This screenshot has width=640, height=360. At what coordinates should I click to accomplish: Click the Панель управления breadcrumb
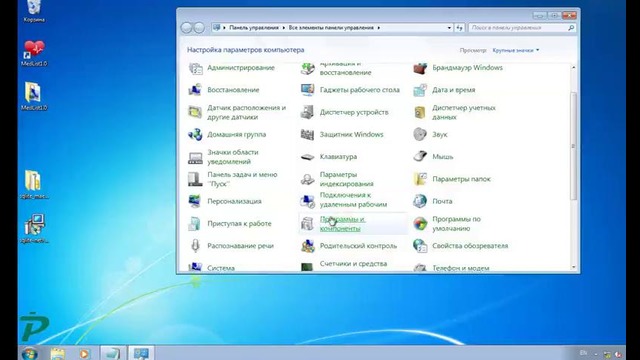[x=254, y=28]
